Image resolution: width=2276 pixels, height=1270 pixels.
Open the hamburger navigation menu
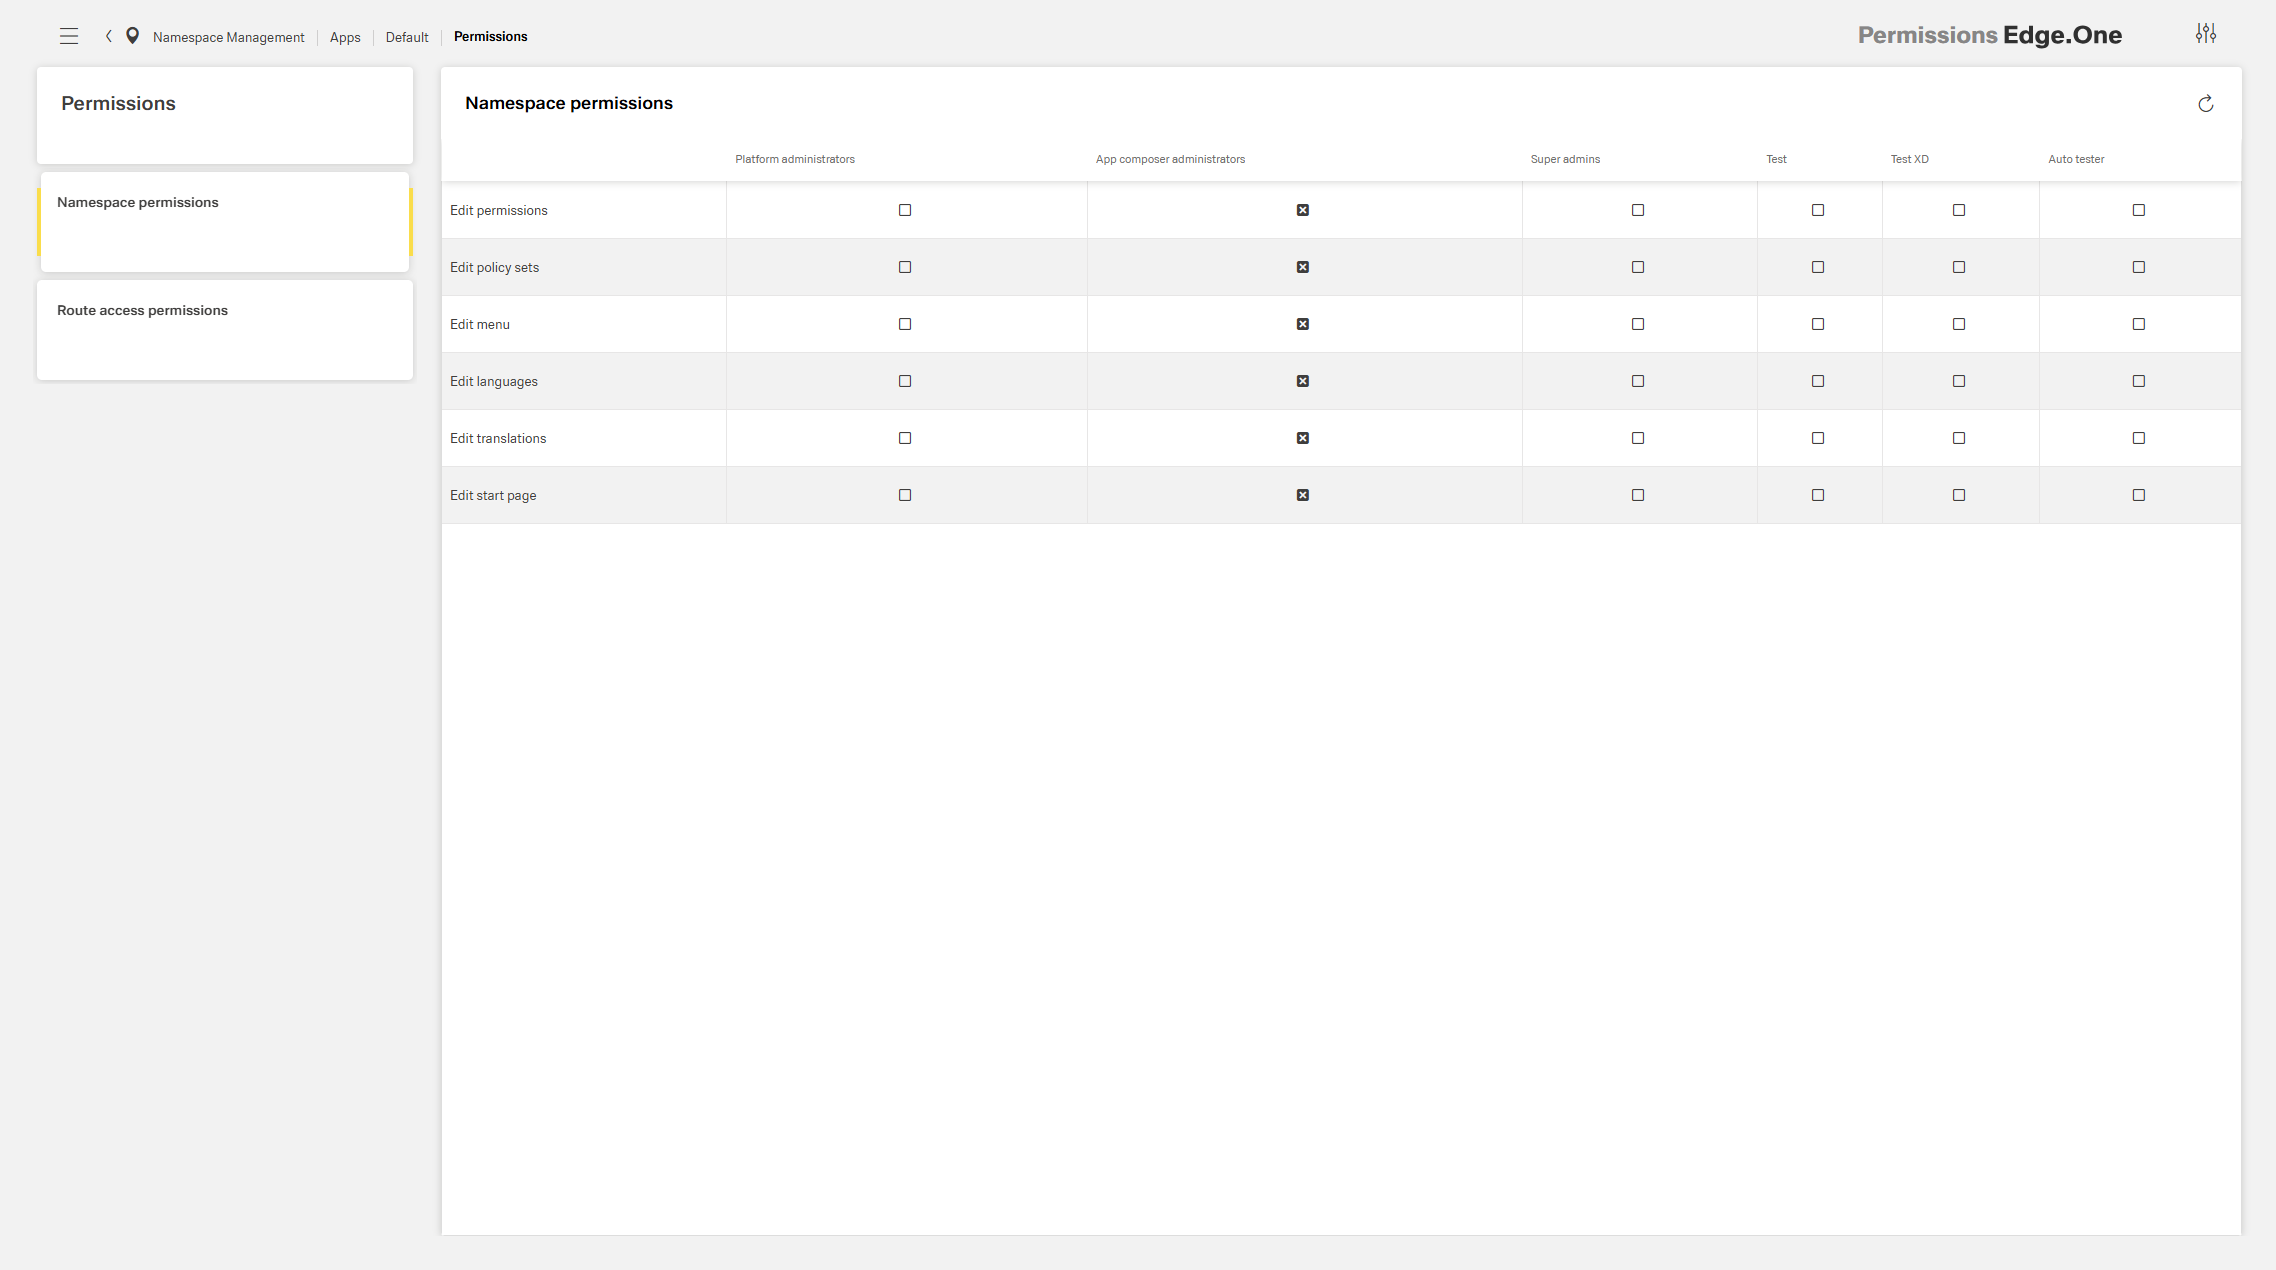click(x=69, y=36)
